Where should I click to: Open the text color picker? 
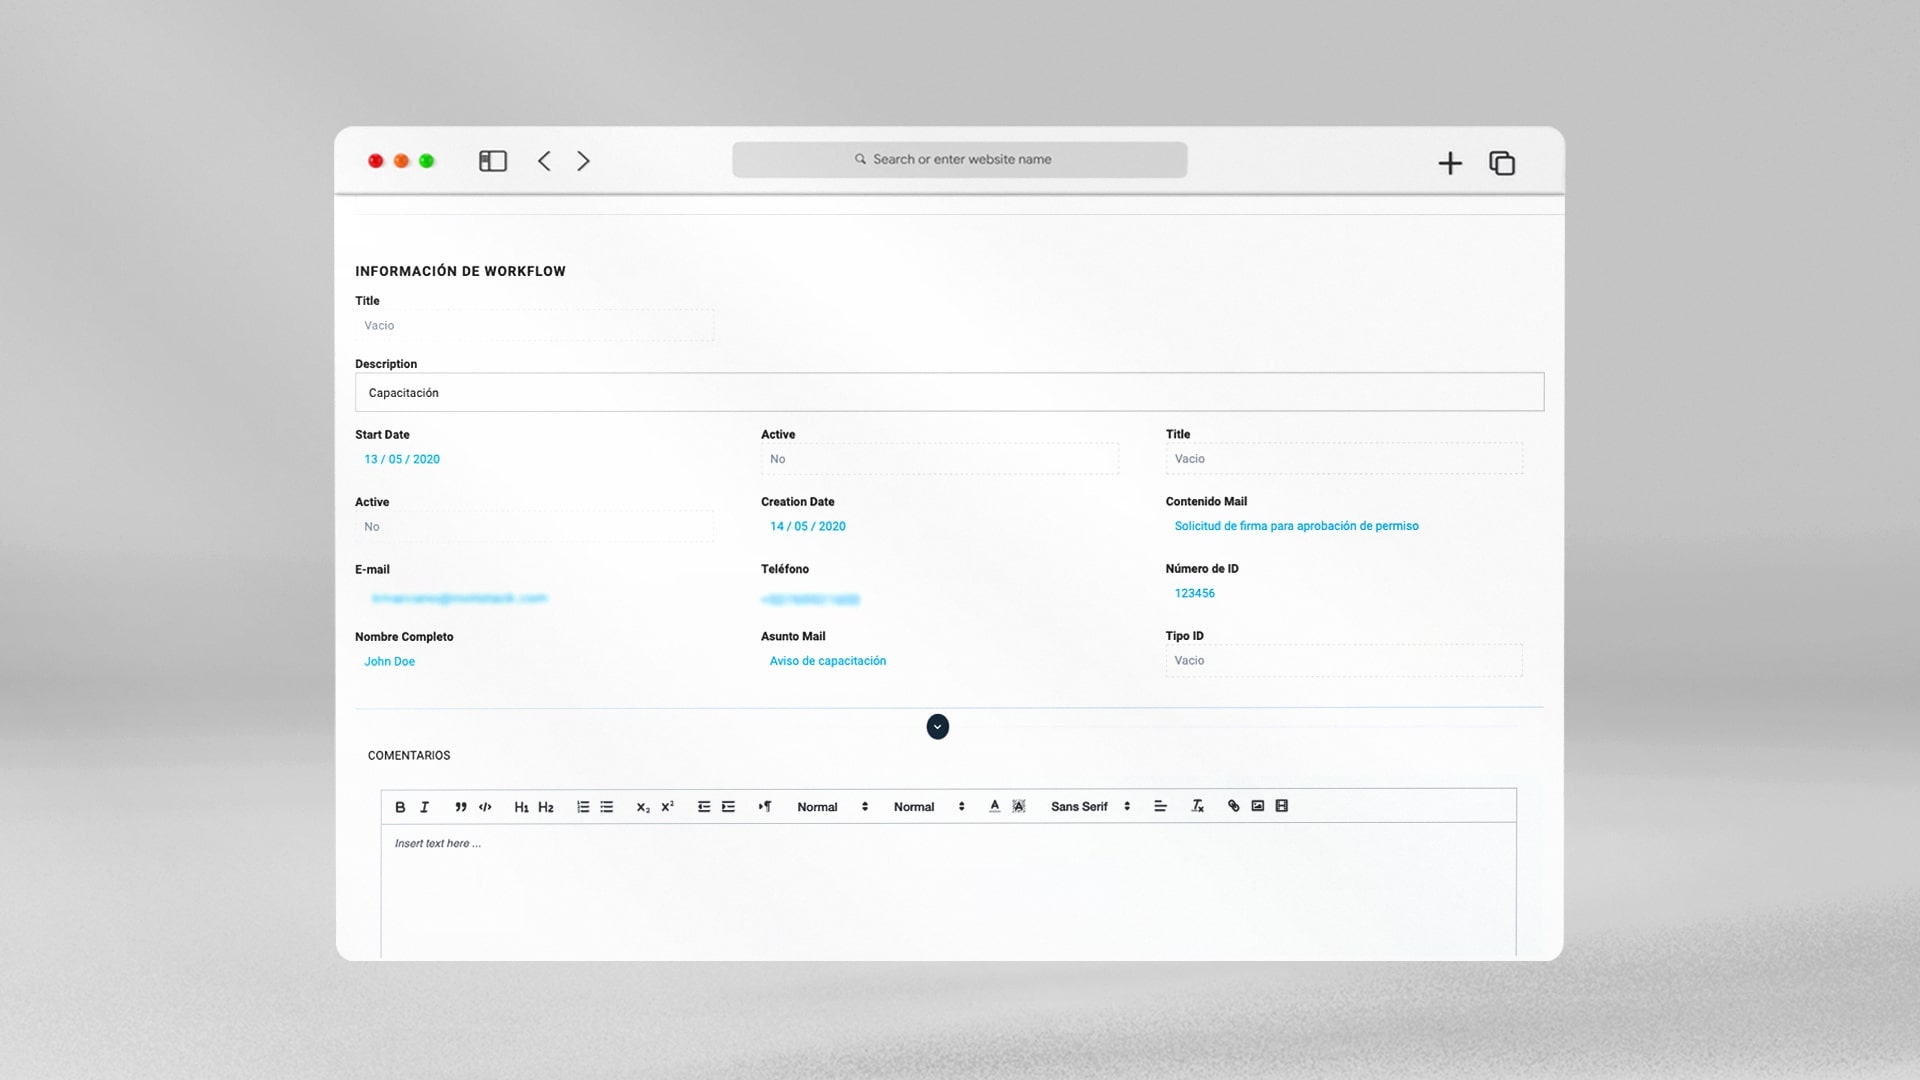(995, 807)
